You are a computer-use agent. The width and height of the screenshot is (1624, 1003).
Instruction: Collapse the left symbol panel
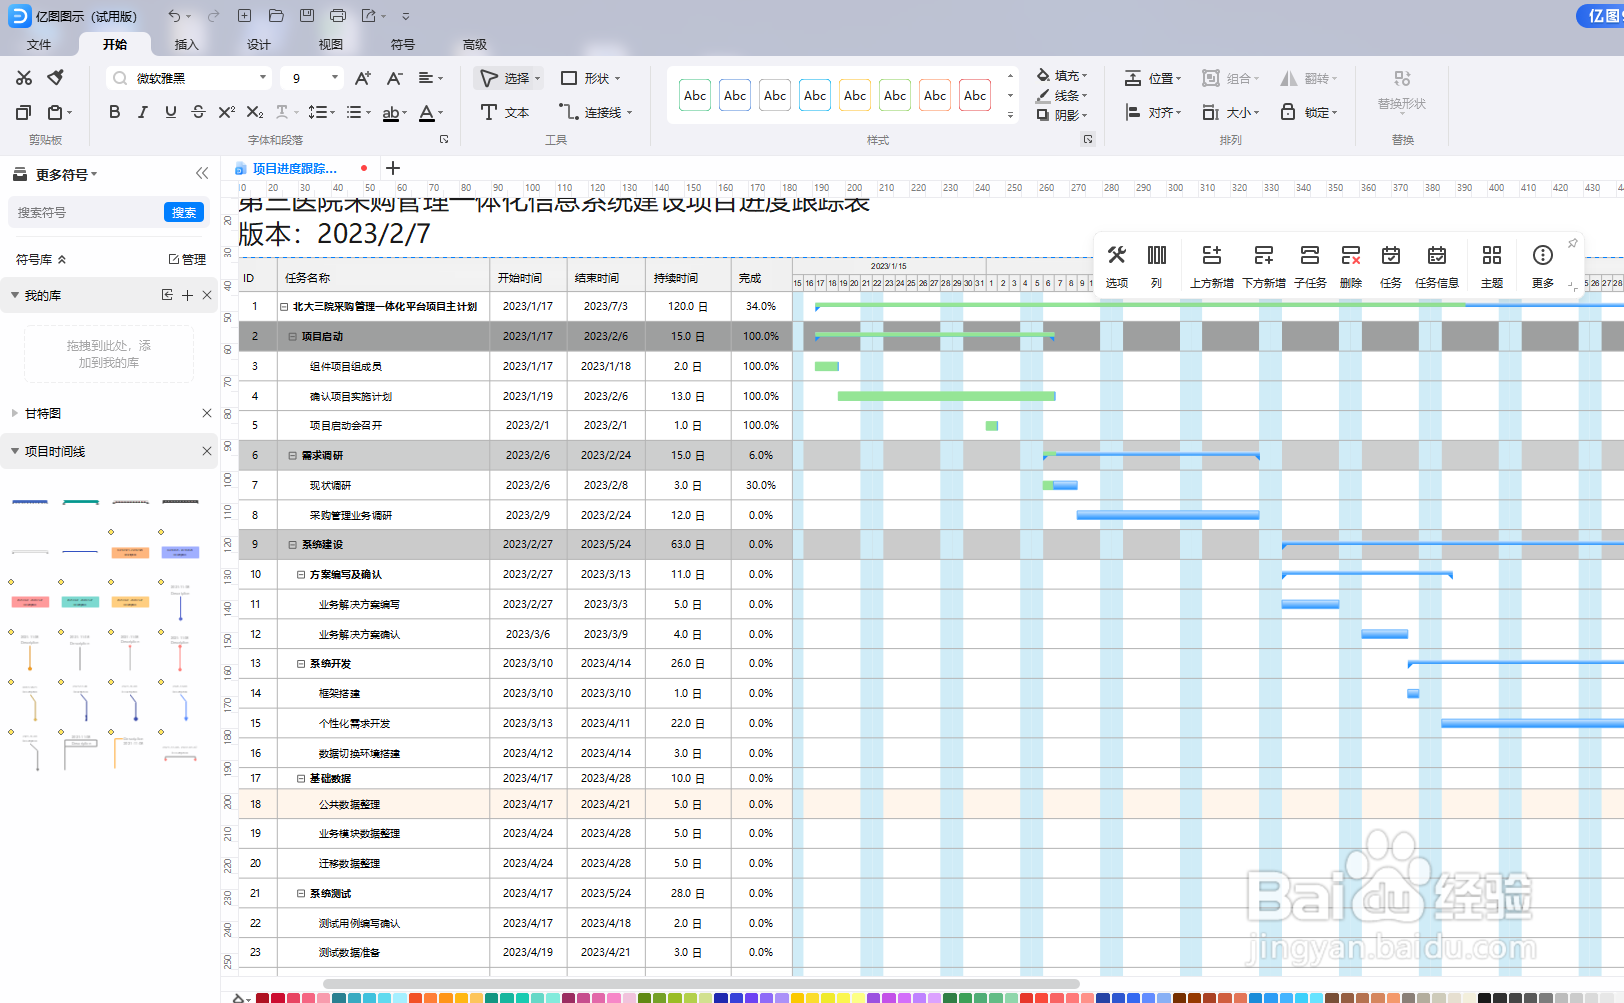[202, 173]
